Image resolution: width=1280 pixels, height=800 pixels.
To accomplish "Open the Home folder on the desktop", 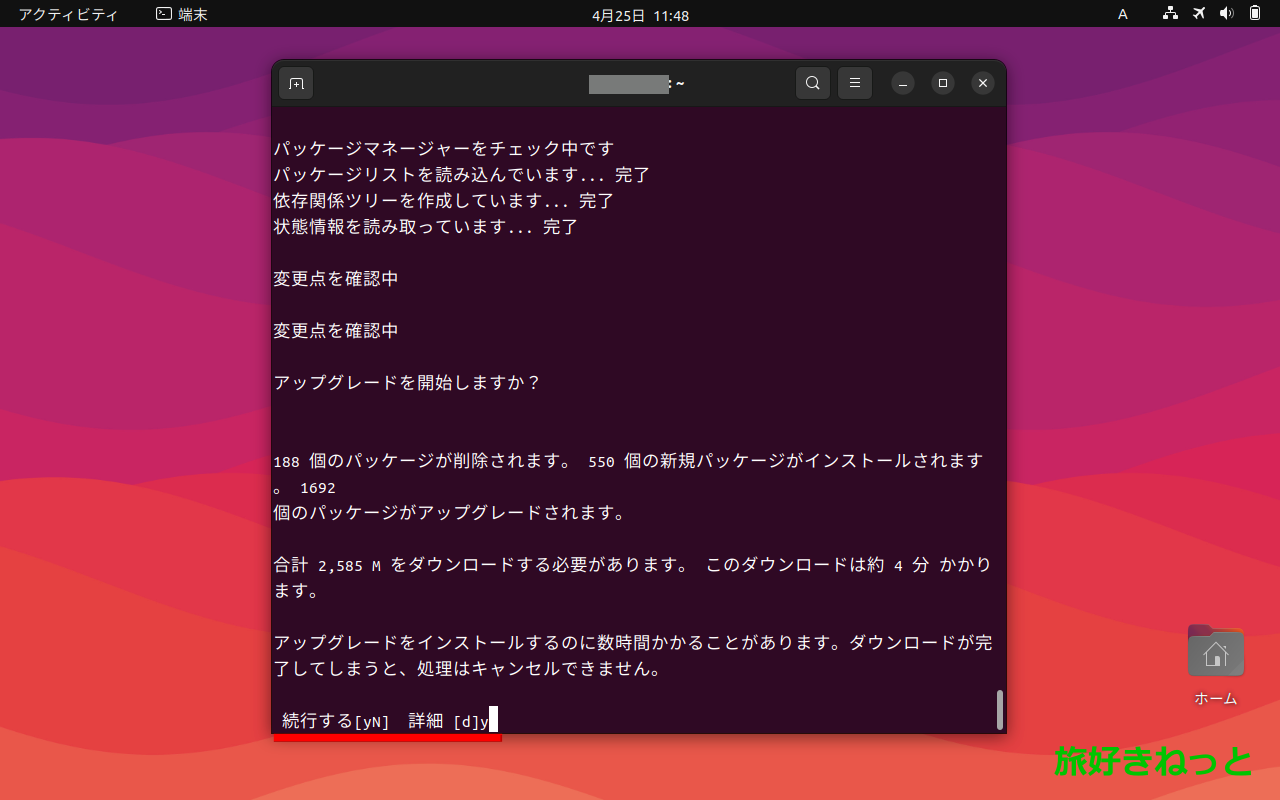I will [x=1215, y=650].
